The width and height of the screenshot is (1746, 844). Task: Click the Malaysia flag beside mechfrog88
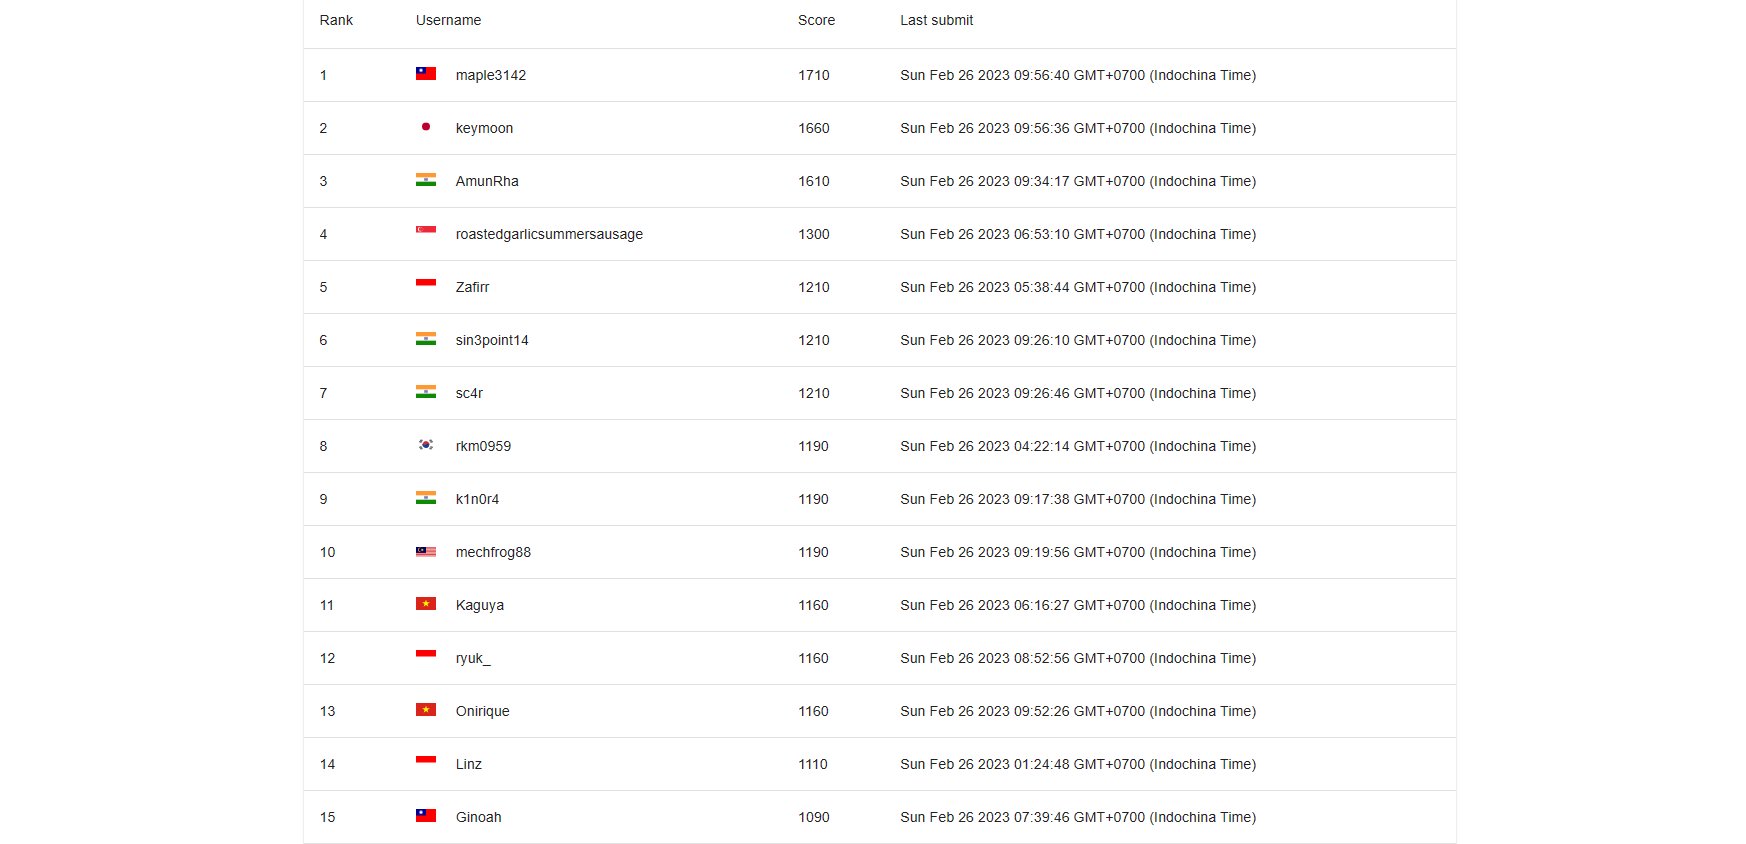coord(426,551)
